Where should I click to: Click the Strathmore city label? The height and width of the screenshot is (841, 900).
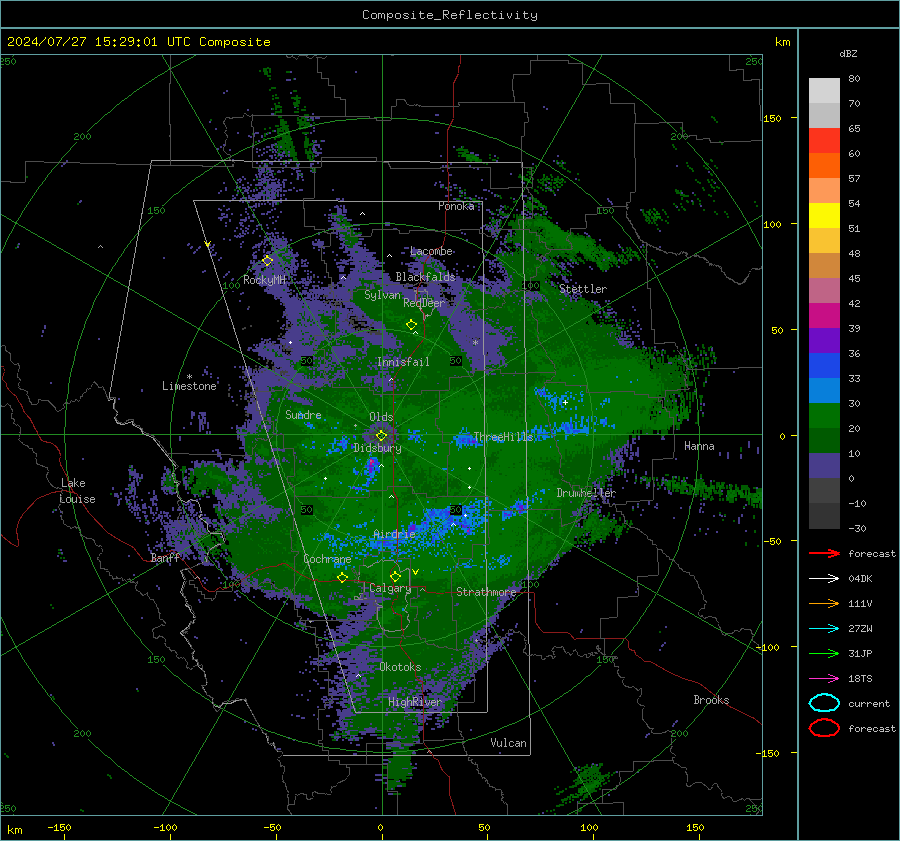[x=486, y=592]
